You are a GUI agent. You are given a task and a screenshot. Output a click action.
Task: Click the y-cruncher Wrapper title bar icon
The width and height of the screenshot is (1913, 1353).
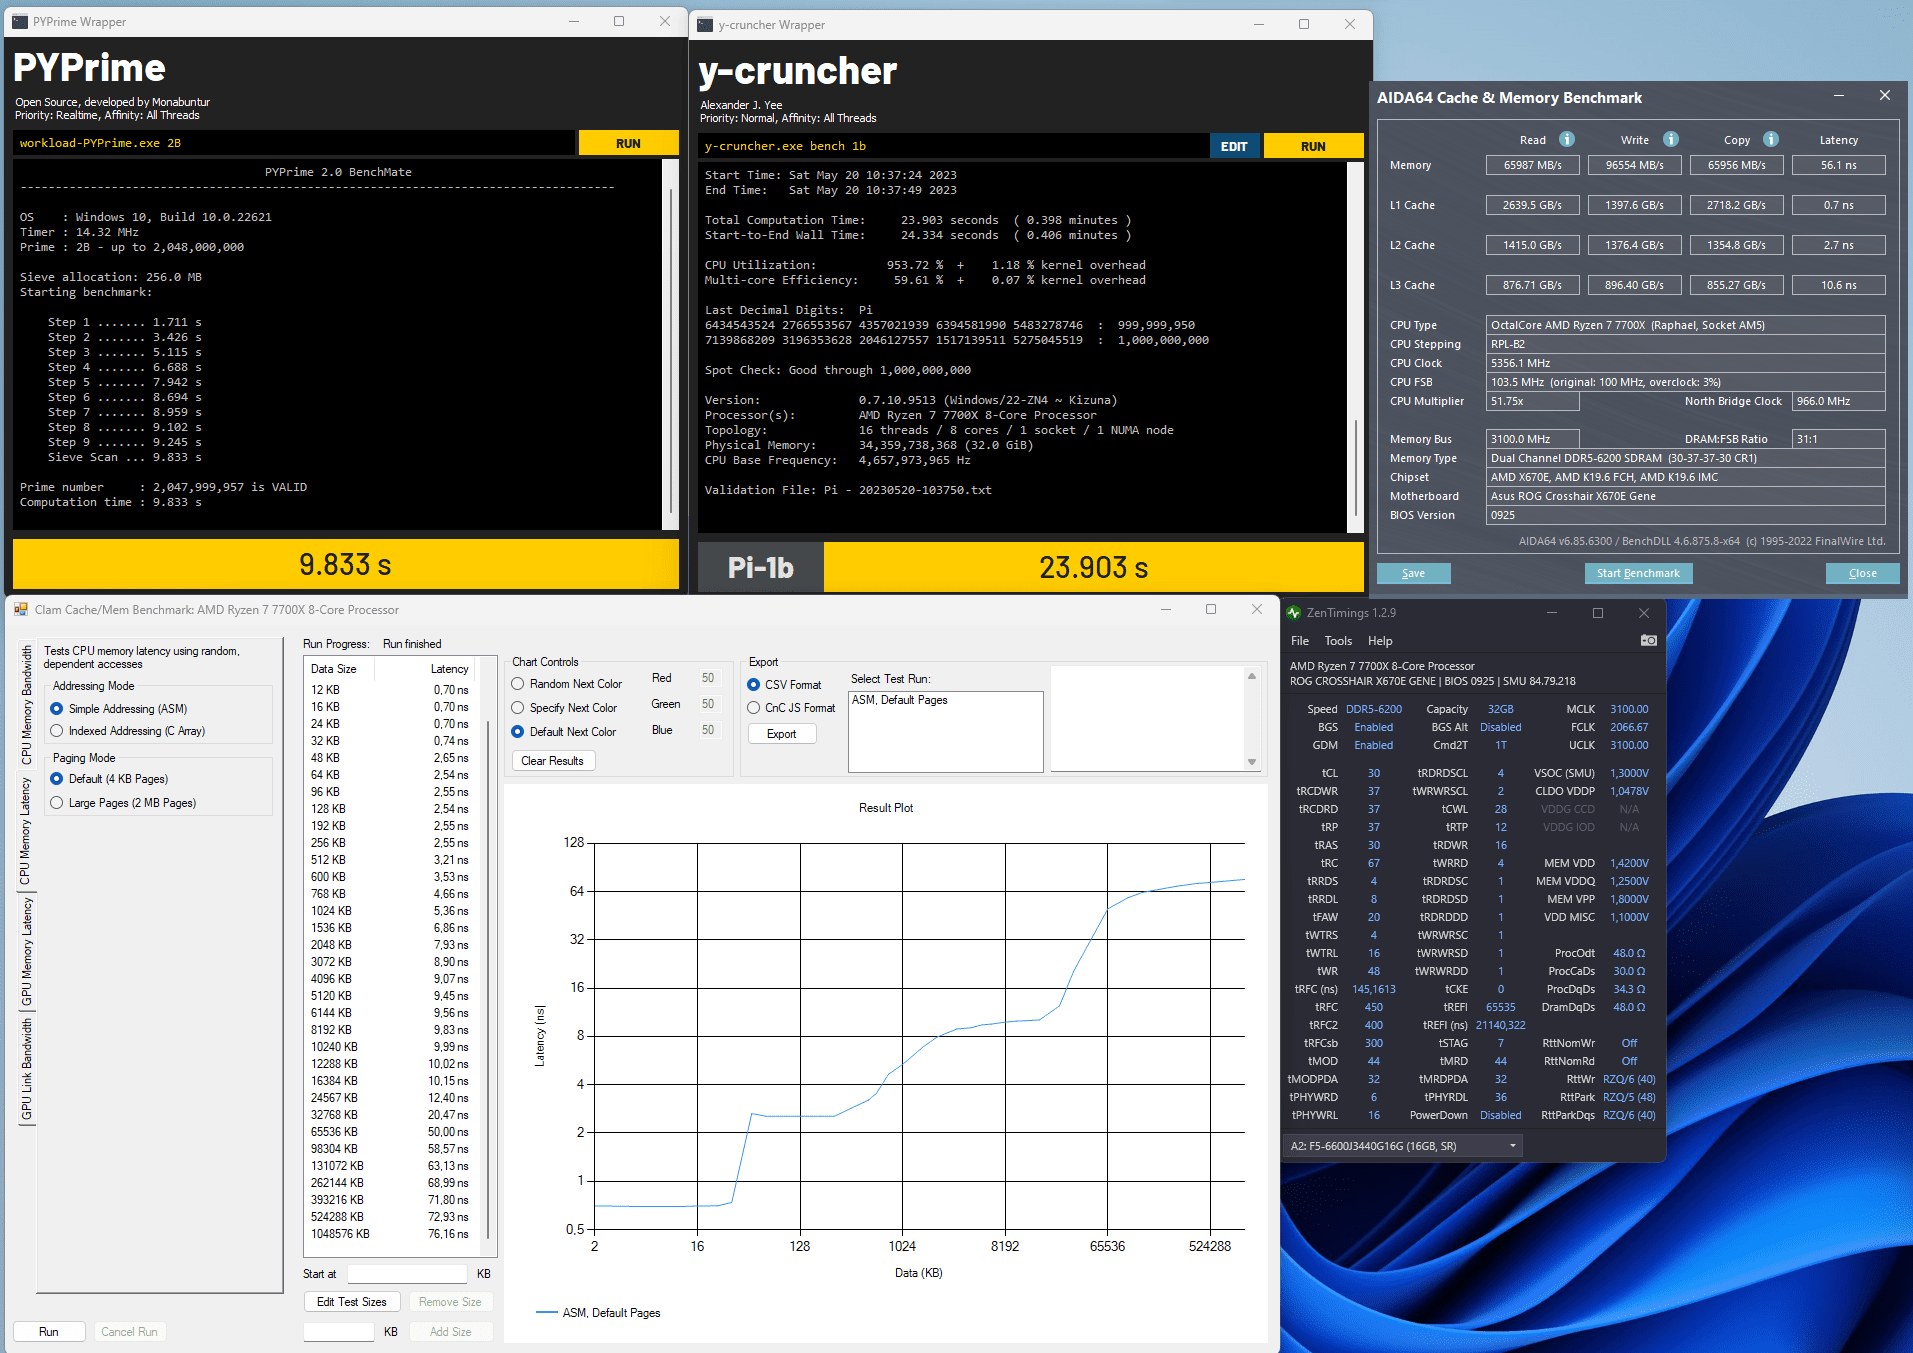click(x=705, y=24)
